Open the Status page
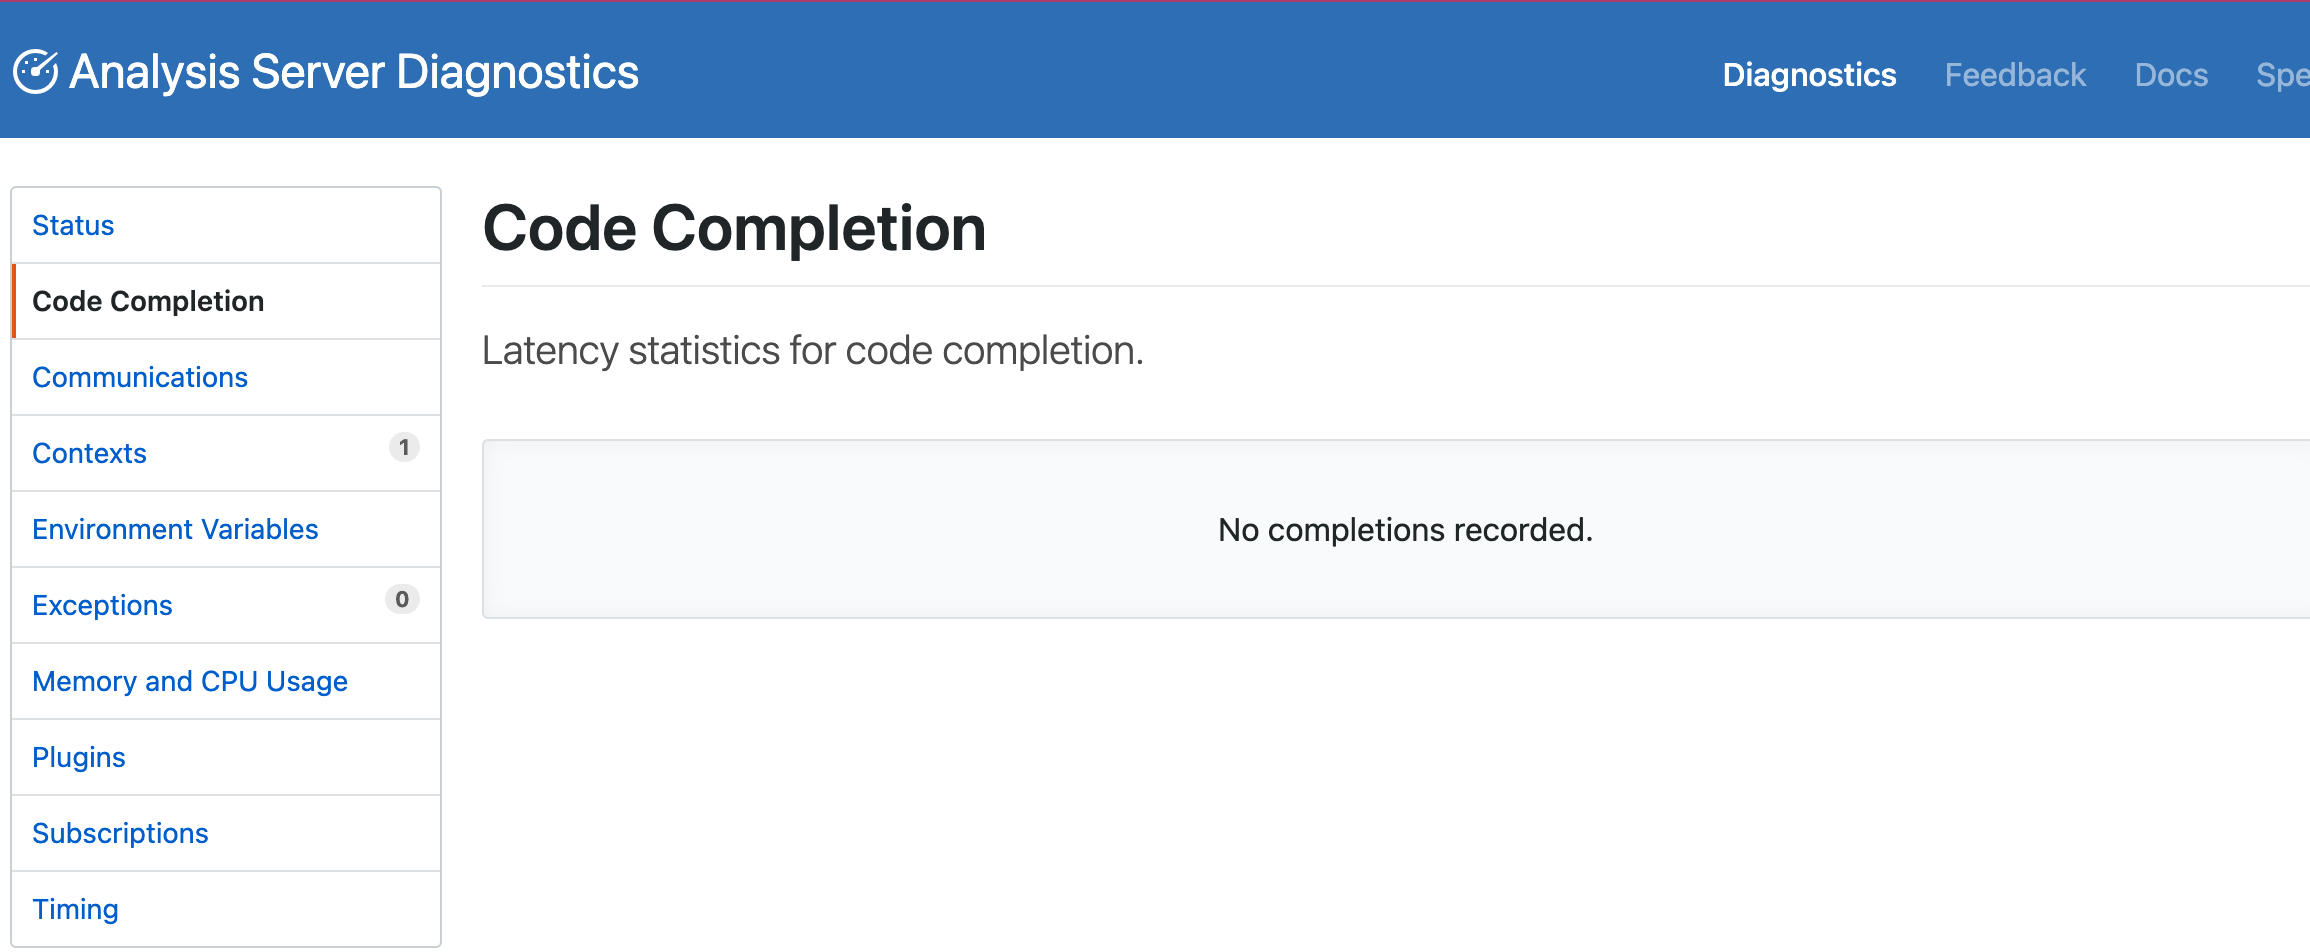The width and height of the screenshot is (2310, 952). [73, 225]
